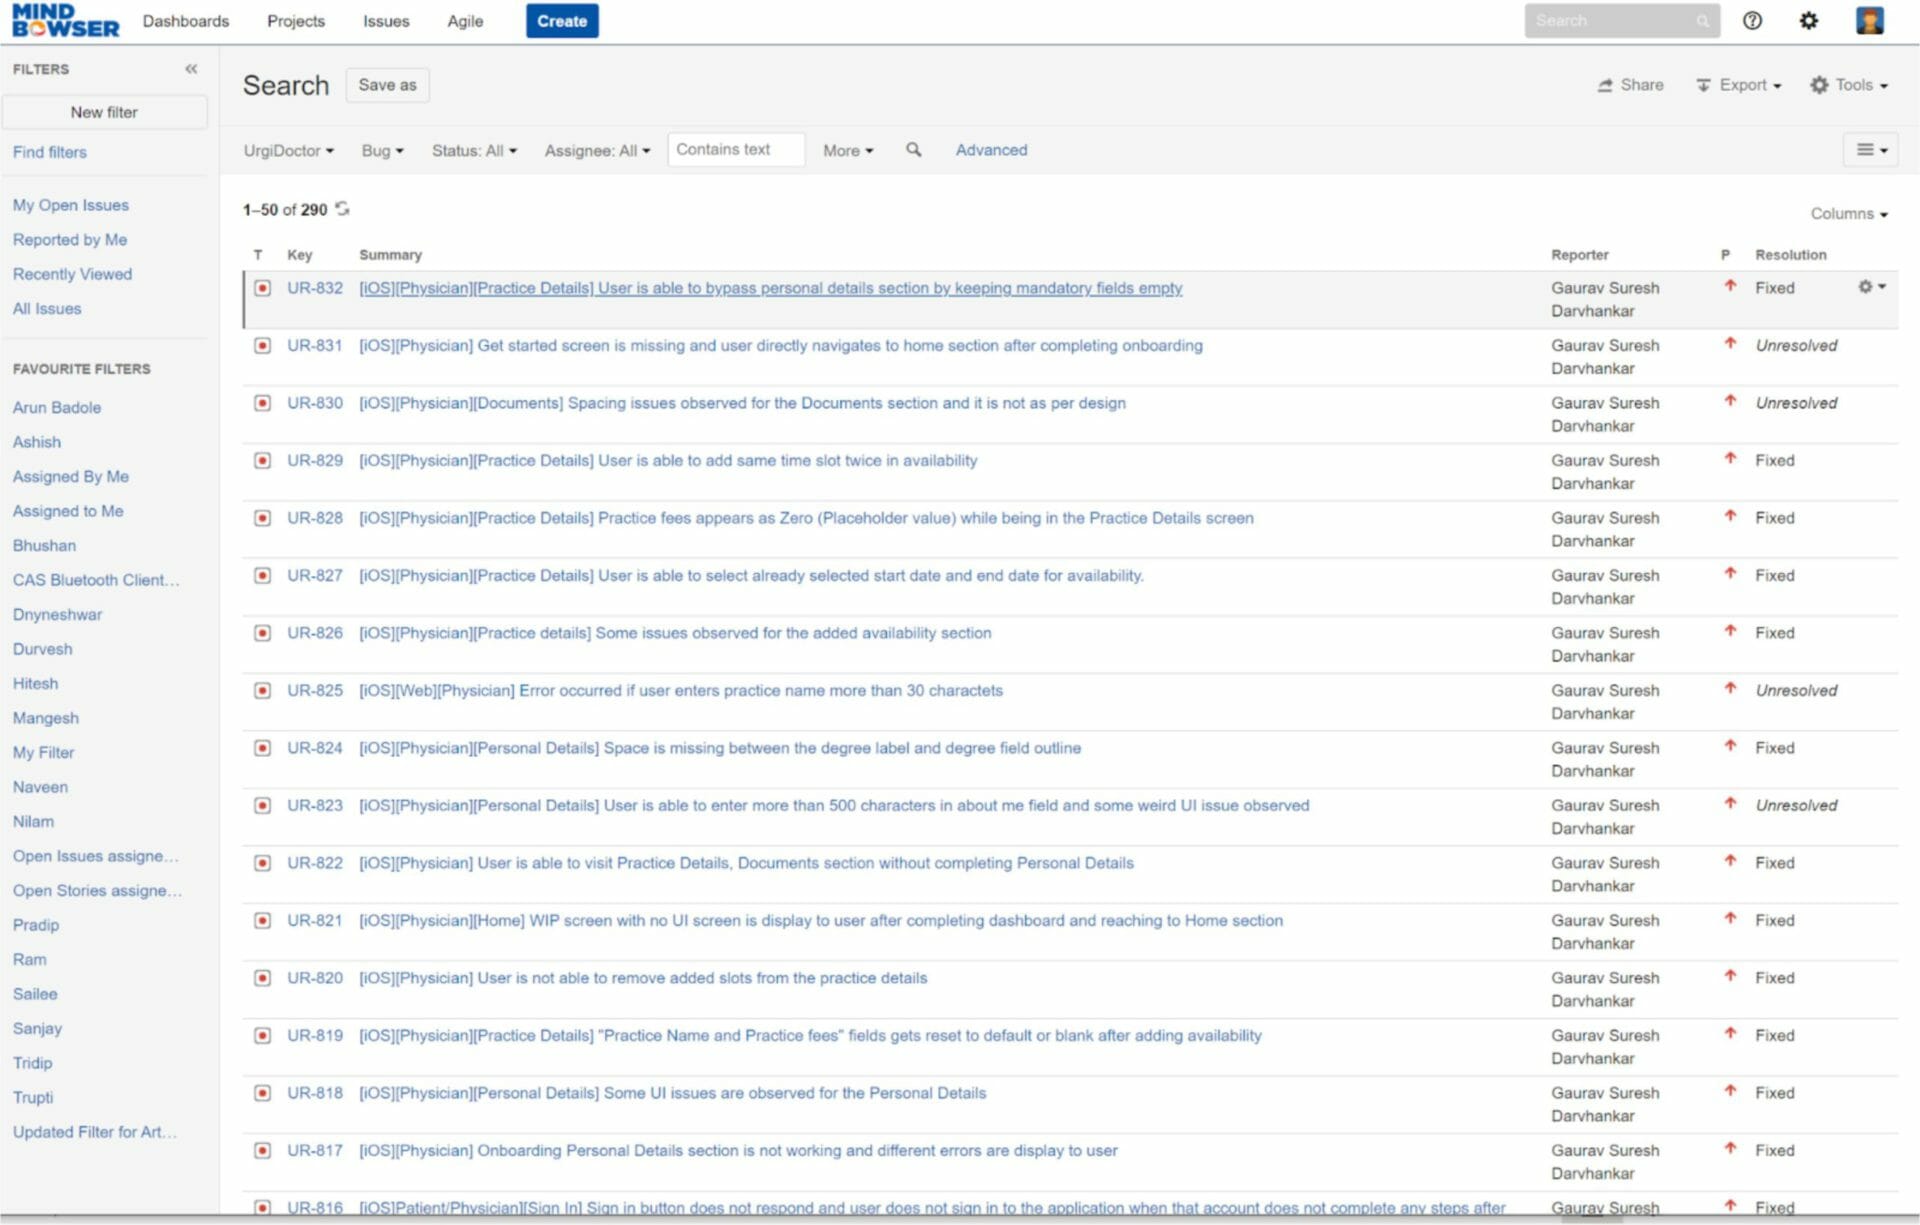1920x1225 pixels.
Task: Refresh results using the refresh icon
Action: [342, 209]
